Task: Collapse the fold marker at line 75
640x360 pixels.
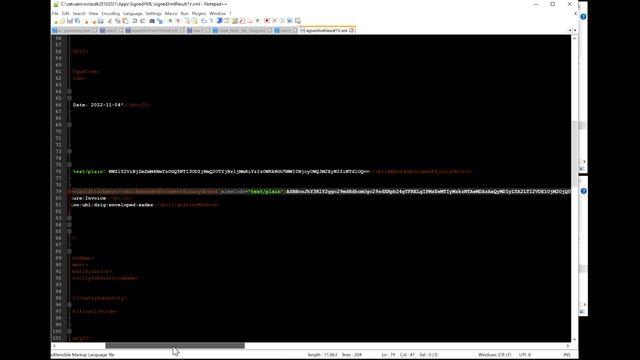Action: click(x=69, y=165)
